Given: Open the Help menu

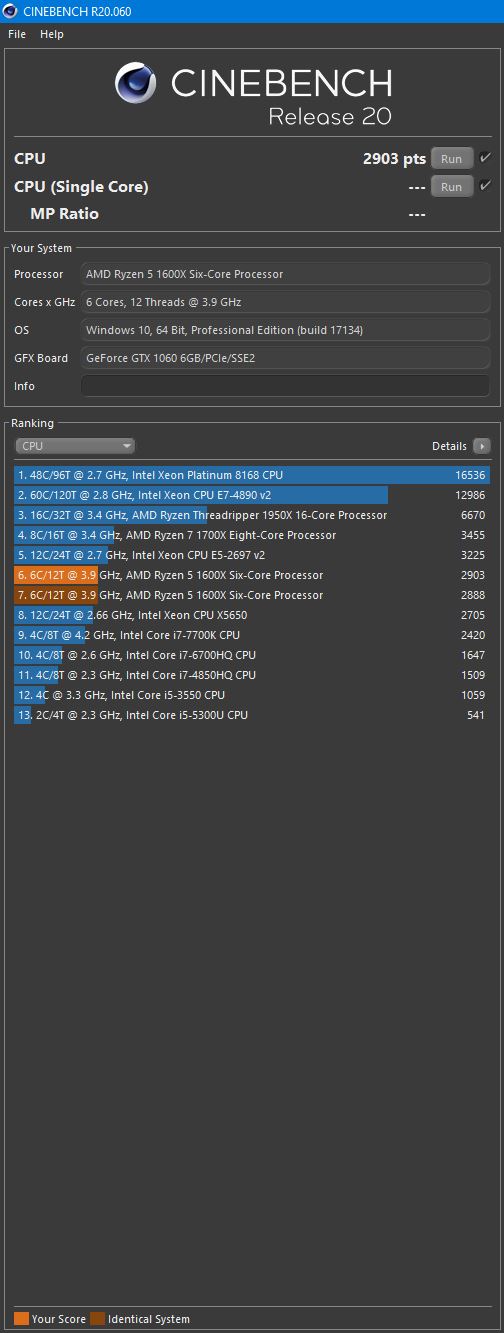Looking at the screenshot, I should [x=52, y=34].
